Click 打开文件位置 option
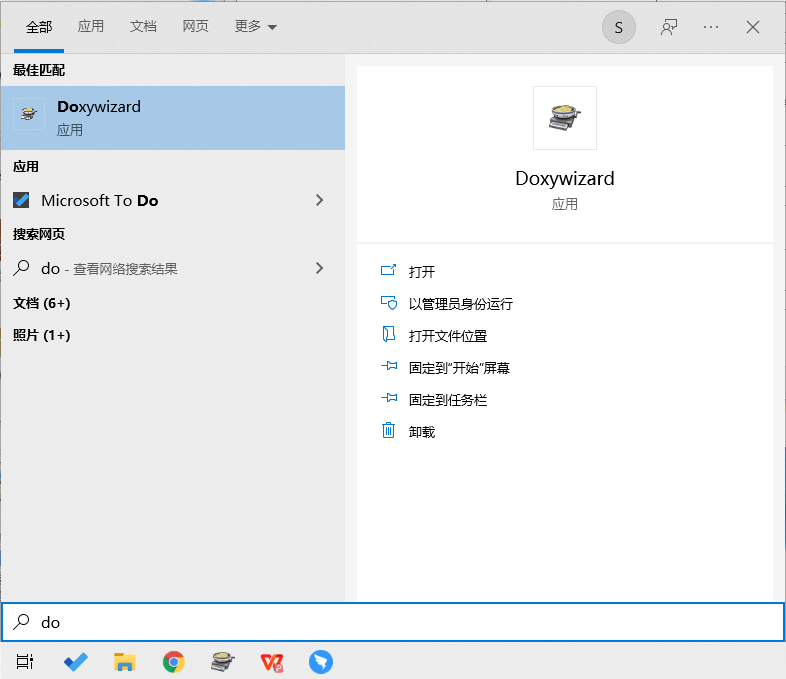Screen dimensions: 786x679 point(447,336)
